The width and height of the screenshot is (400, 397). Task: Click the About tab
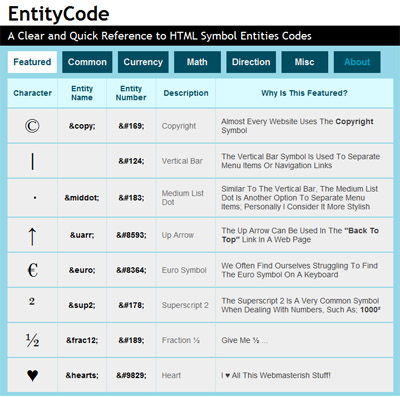coord(357,62)
